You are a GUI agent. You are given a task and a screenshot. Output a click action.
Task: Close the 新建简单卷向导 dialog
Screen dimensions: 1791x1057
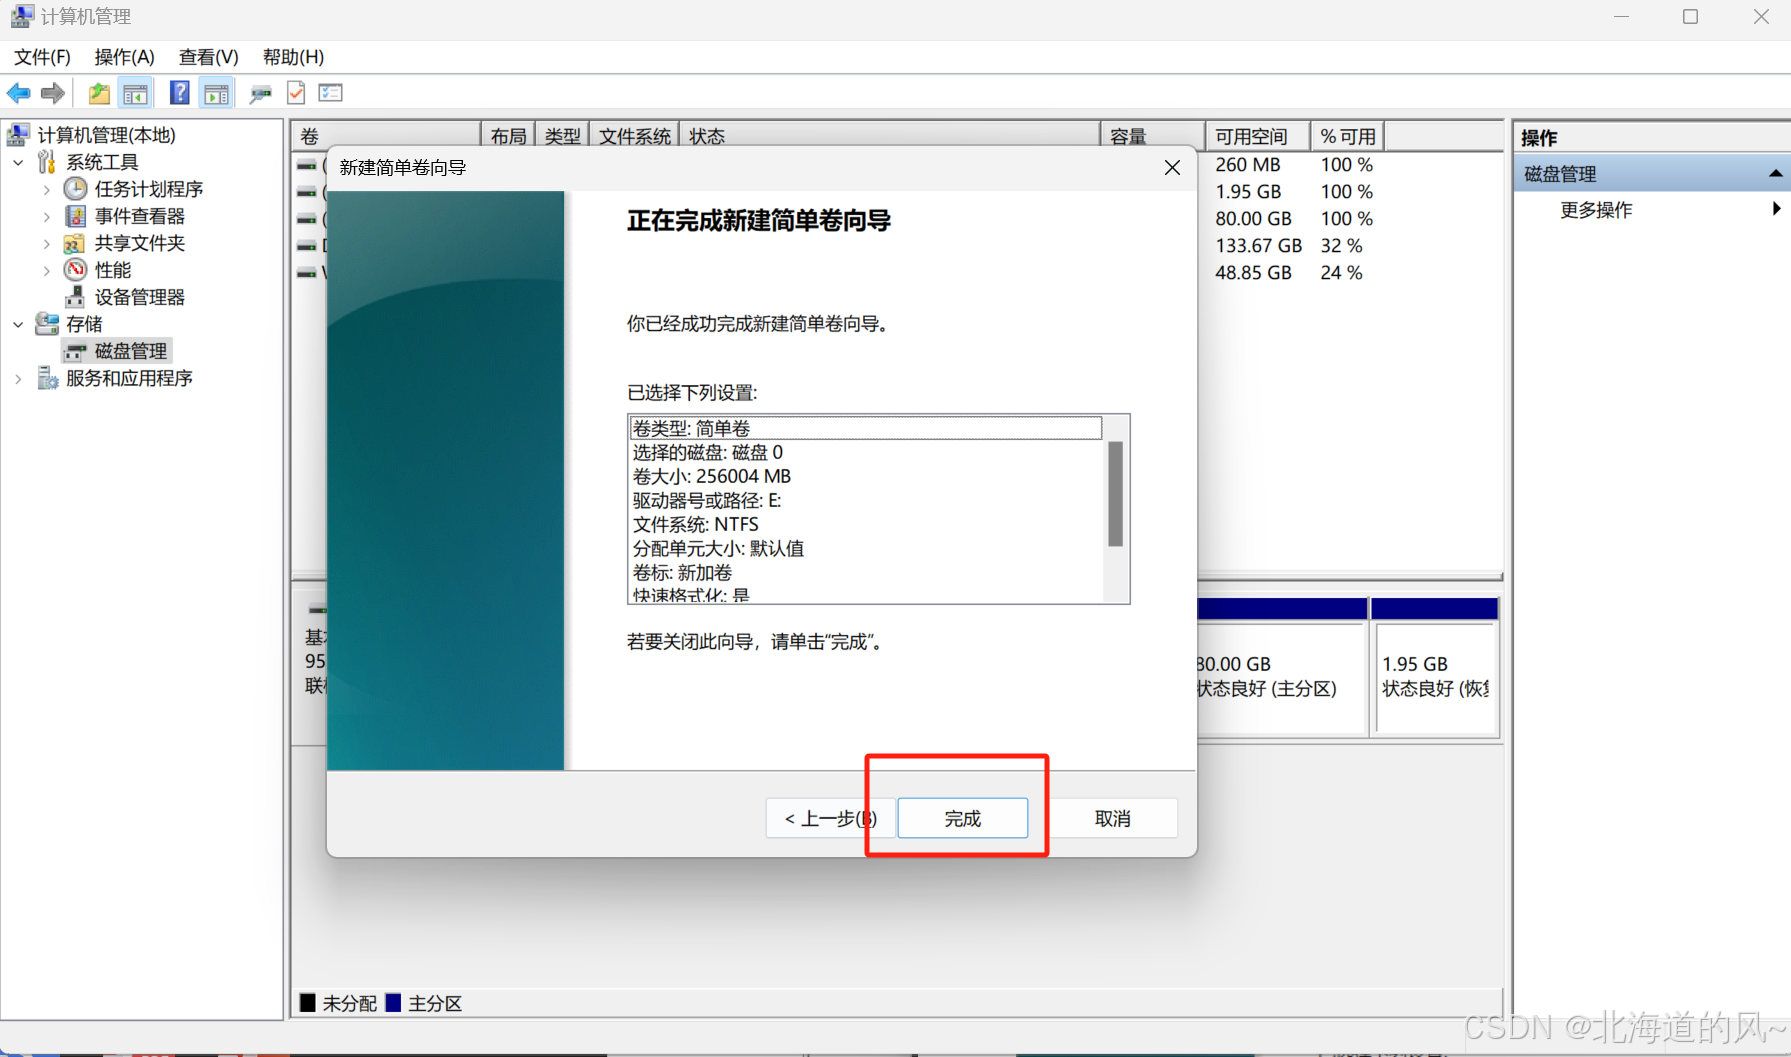(x=1172, y=167)
